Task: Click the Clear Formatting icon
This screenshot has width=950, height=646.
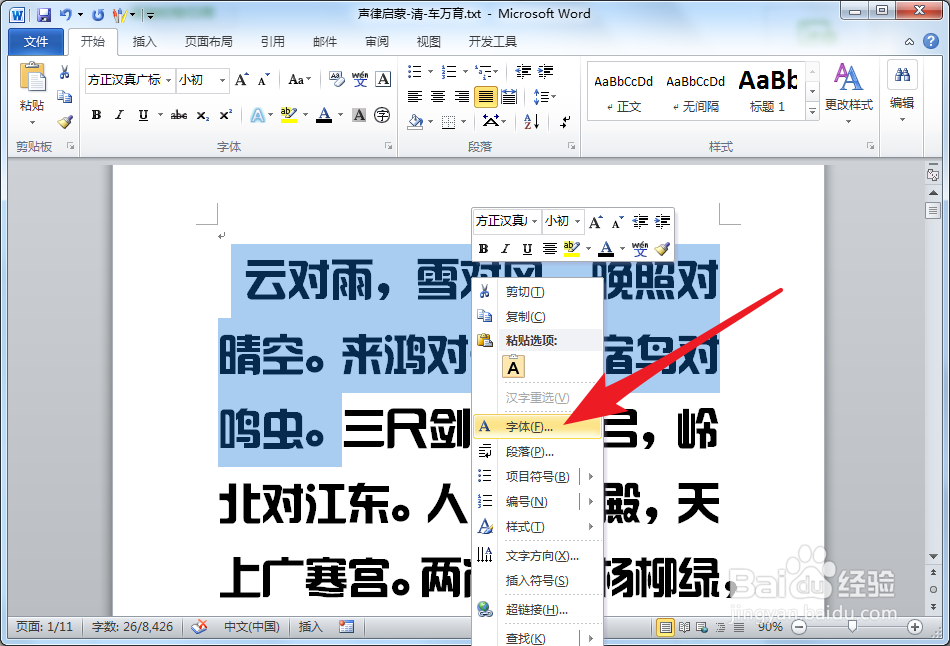Action: pos(335,80)
